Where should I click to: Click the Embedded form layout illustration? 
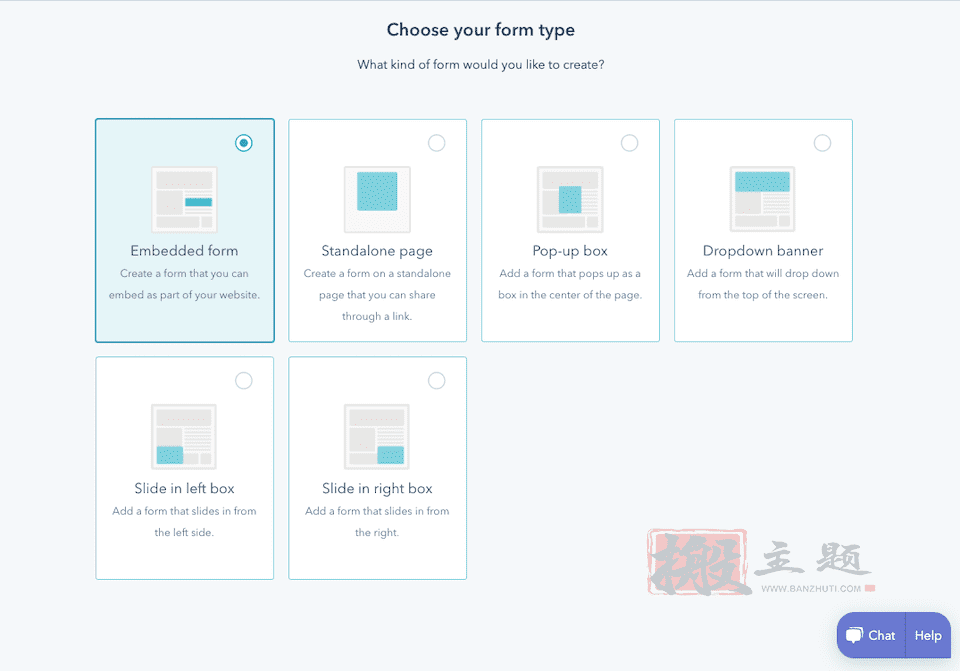click(184, 199)
